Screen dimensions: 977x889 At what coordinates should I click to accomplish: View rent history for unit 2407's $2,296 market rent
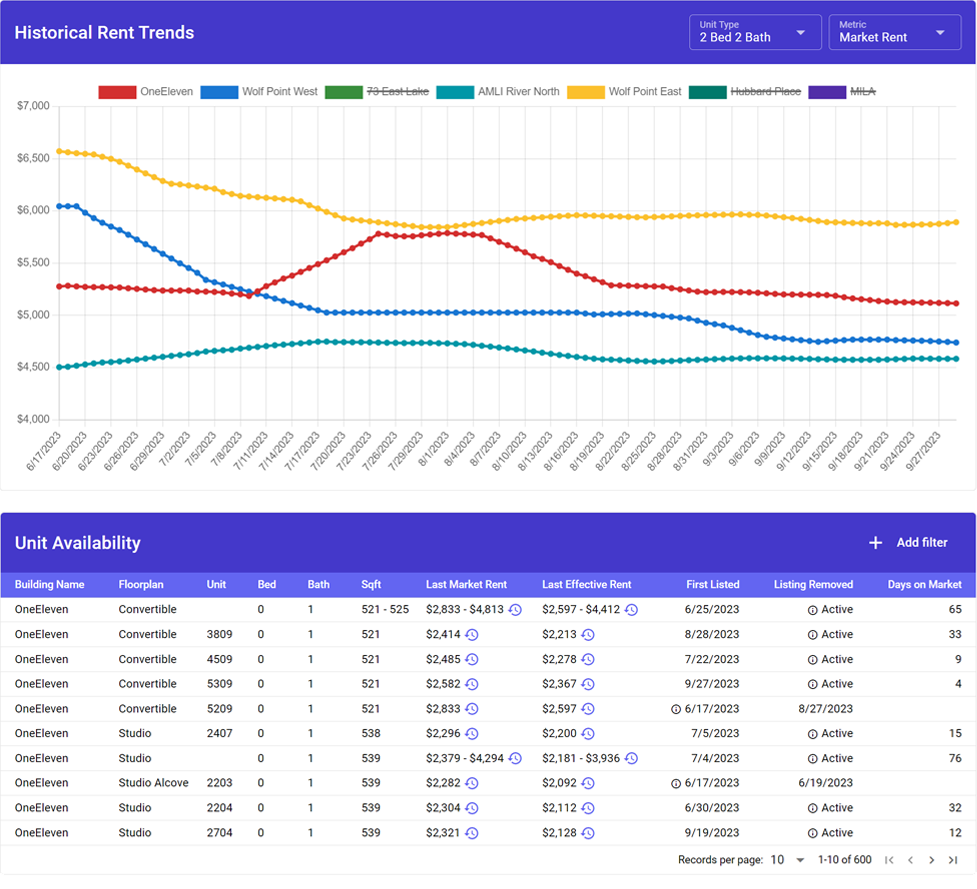(473, 733)
